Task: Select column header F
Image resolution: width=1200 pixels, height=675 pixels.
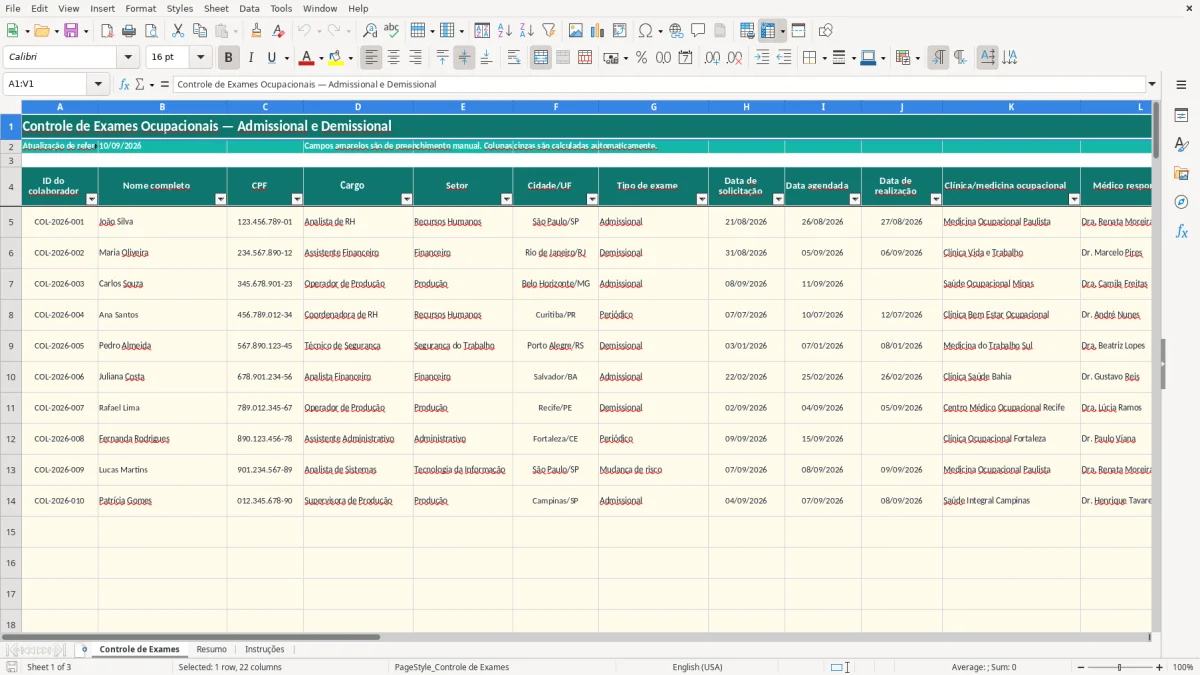Action: tap(556, 107)
